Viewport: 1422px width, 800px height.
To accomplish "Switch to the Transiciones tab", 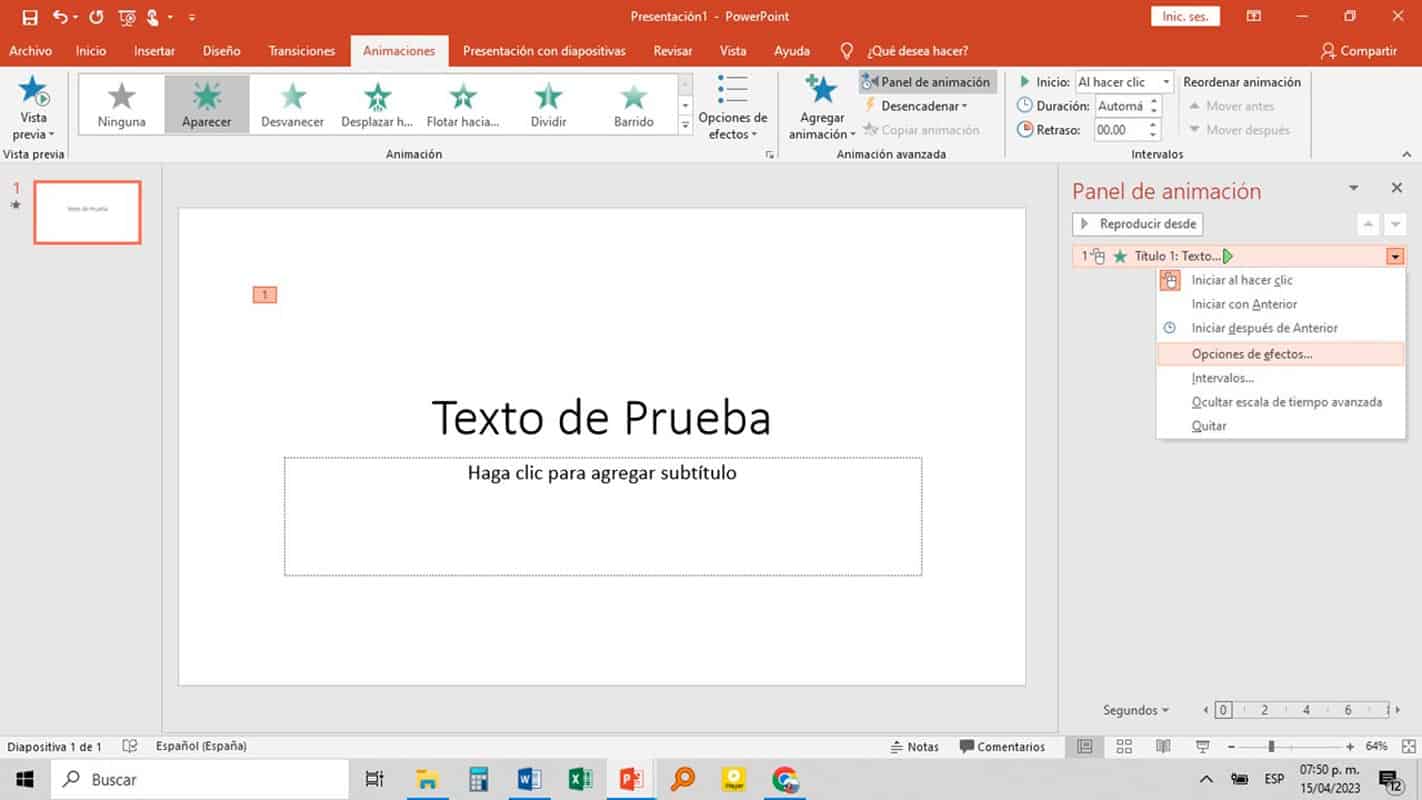I will 302,51.
